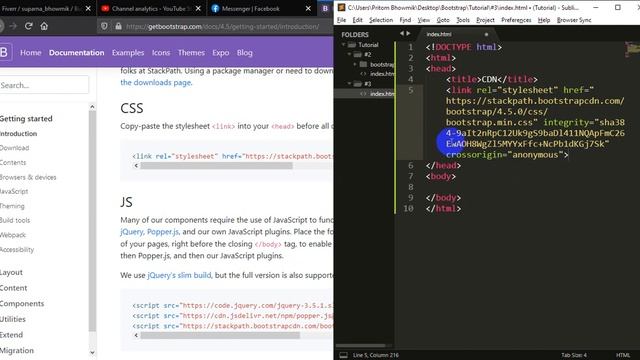
Task: Go to browser home page
Action: coord(44,26)
